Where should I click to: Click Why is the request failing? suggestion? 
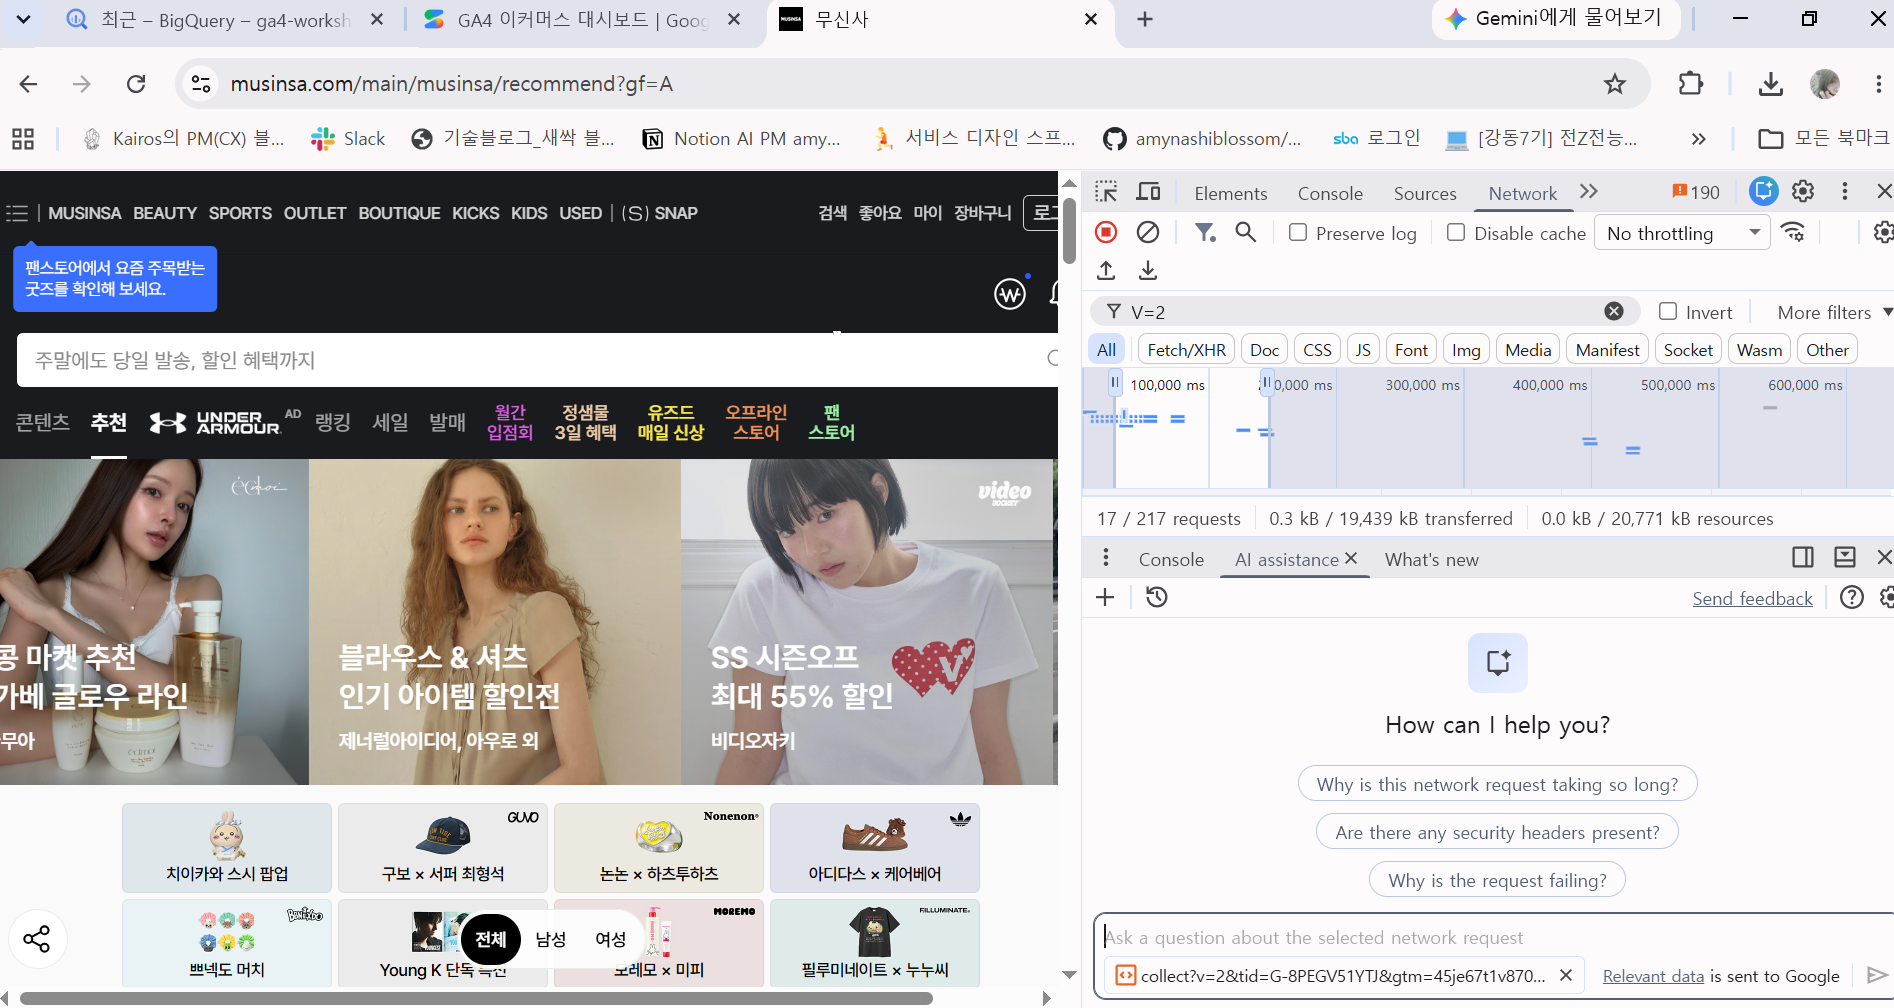click(1497, 880)
